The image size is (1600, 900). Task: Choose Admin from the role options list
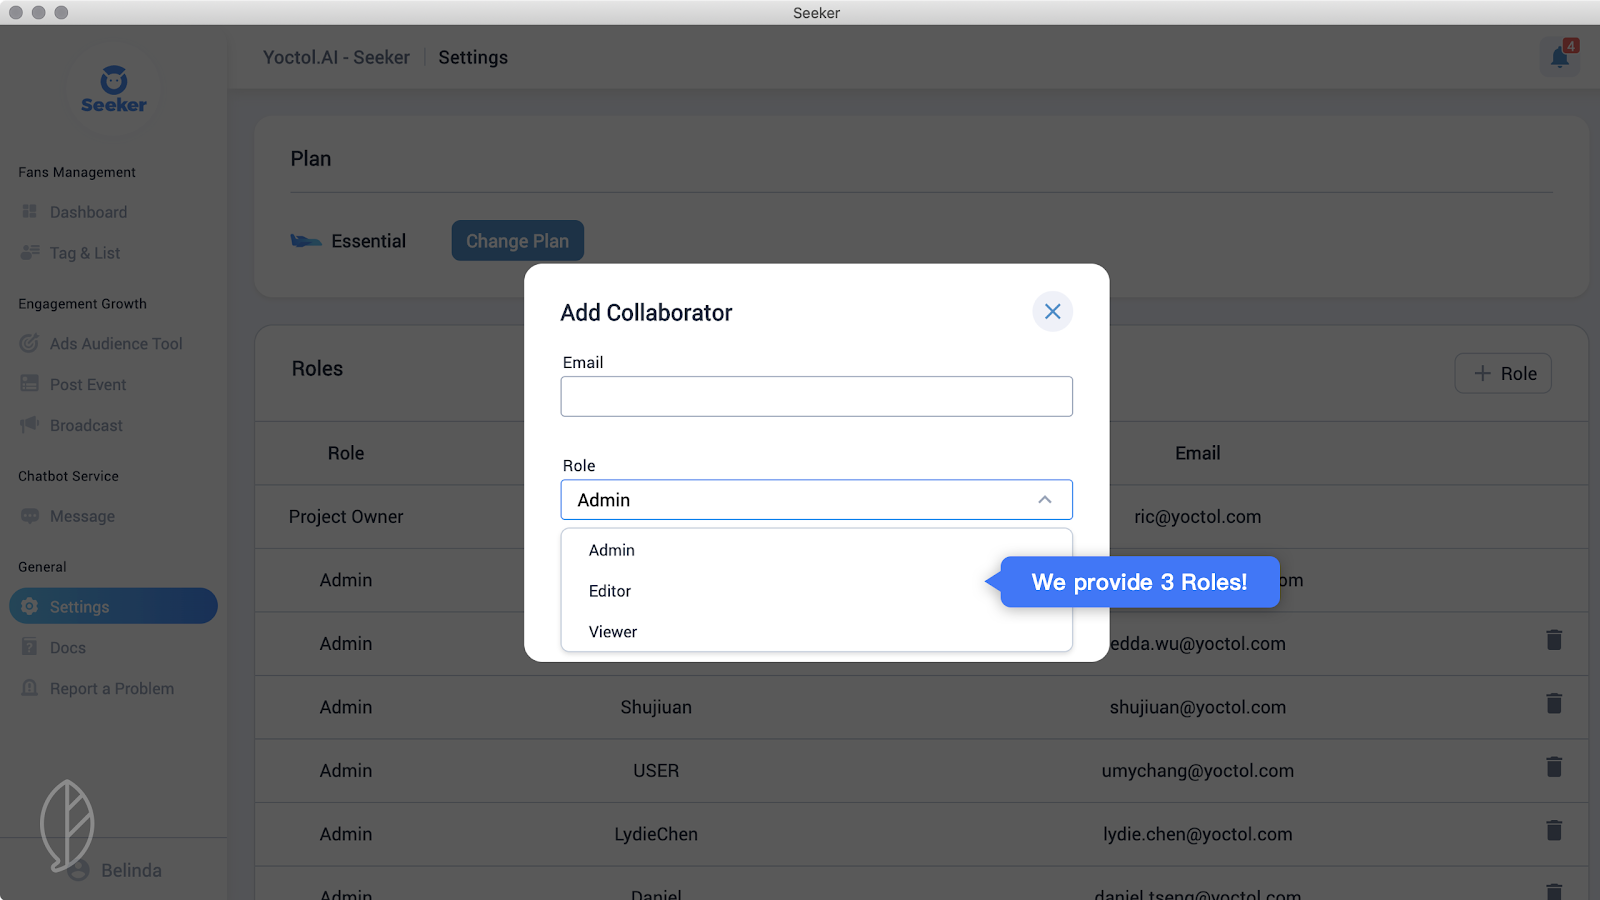tap(612, 550)
